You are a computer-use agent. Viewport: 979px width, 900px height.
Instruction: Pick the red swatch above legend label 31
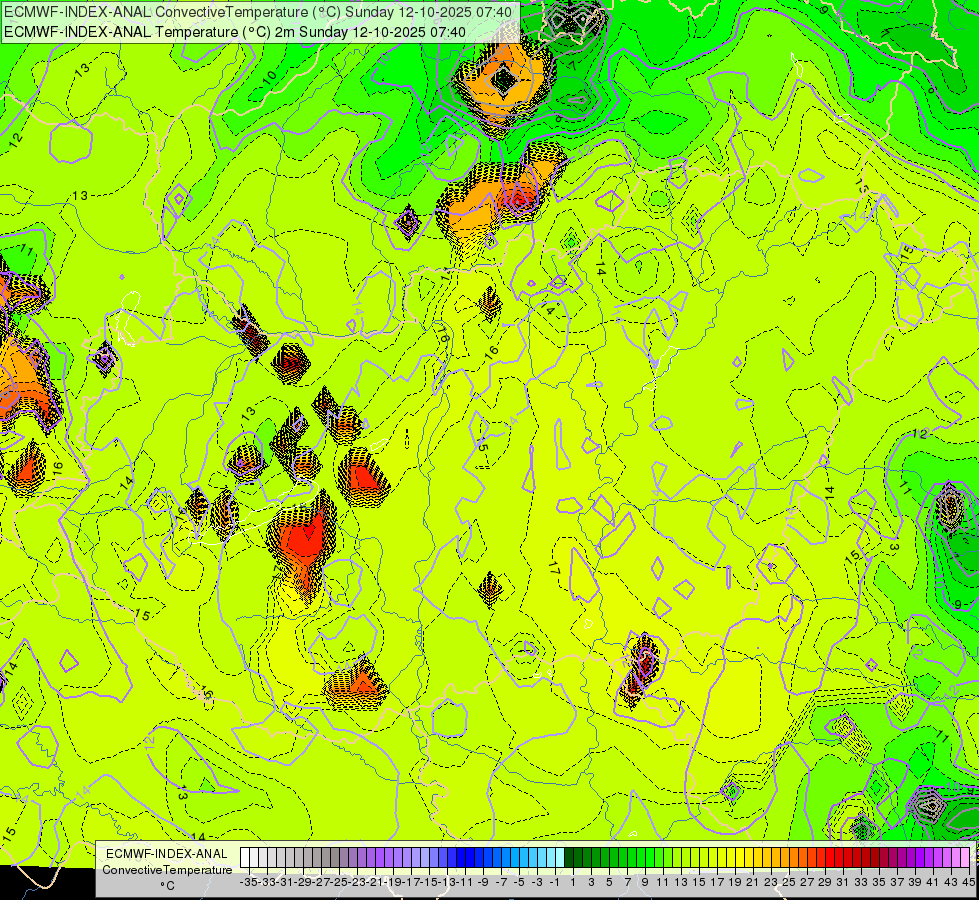coord(839,858)
